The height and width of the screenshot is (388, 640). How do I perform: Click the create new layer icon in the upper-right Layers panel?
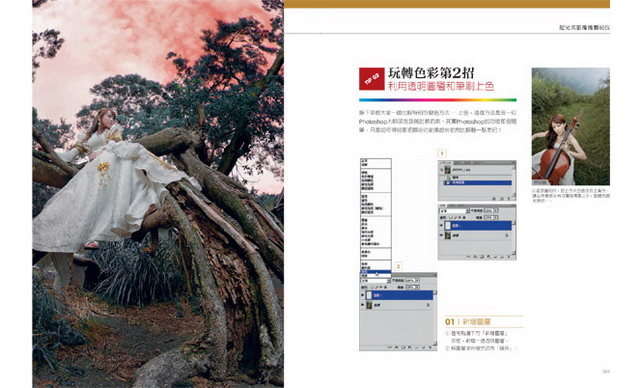502,257
